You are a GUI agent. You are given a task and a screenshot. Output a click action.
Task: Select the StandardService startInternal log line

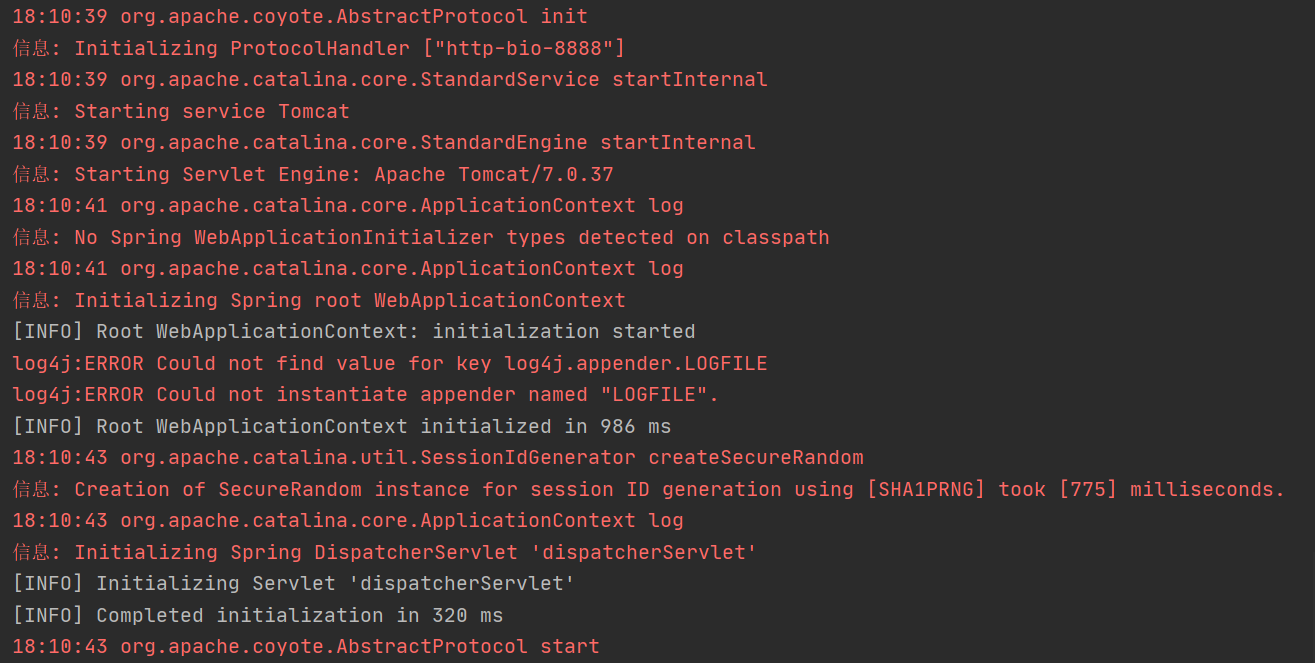(x=390, y=80)
